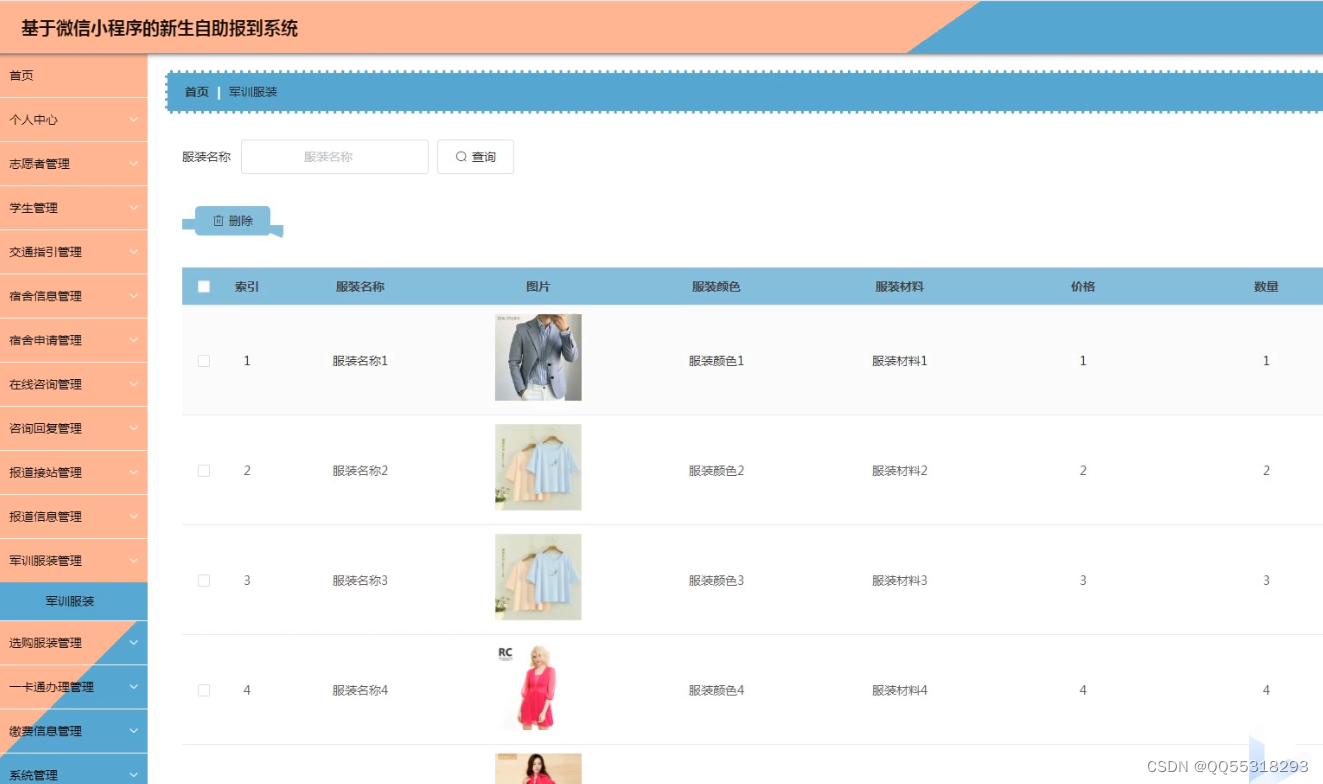Open the 首页 sidebar menu item
The height and width of the screenshot is (784, 1323).
[74, 76]
